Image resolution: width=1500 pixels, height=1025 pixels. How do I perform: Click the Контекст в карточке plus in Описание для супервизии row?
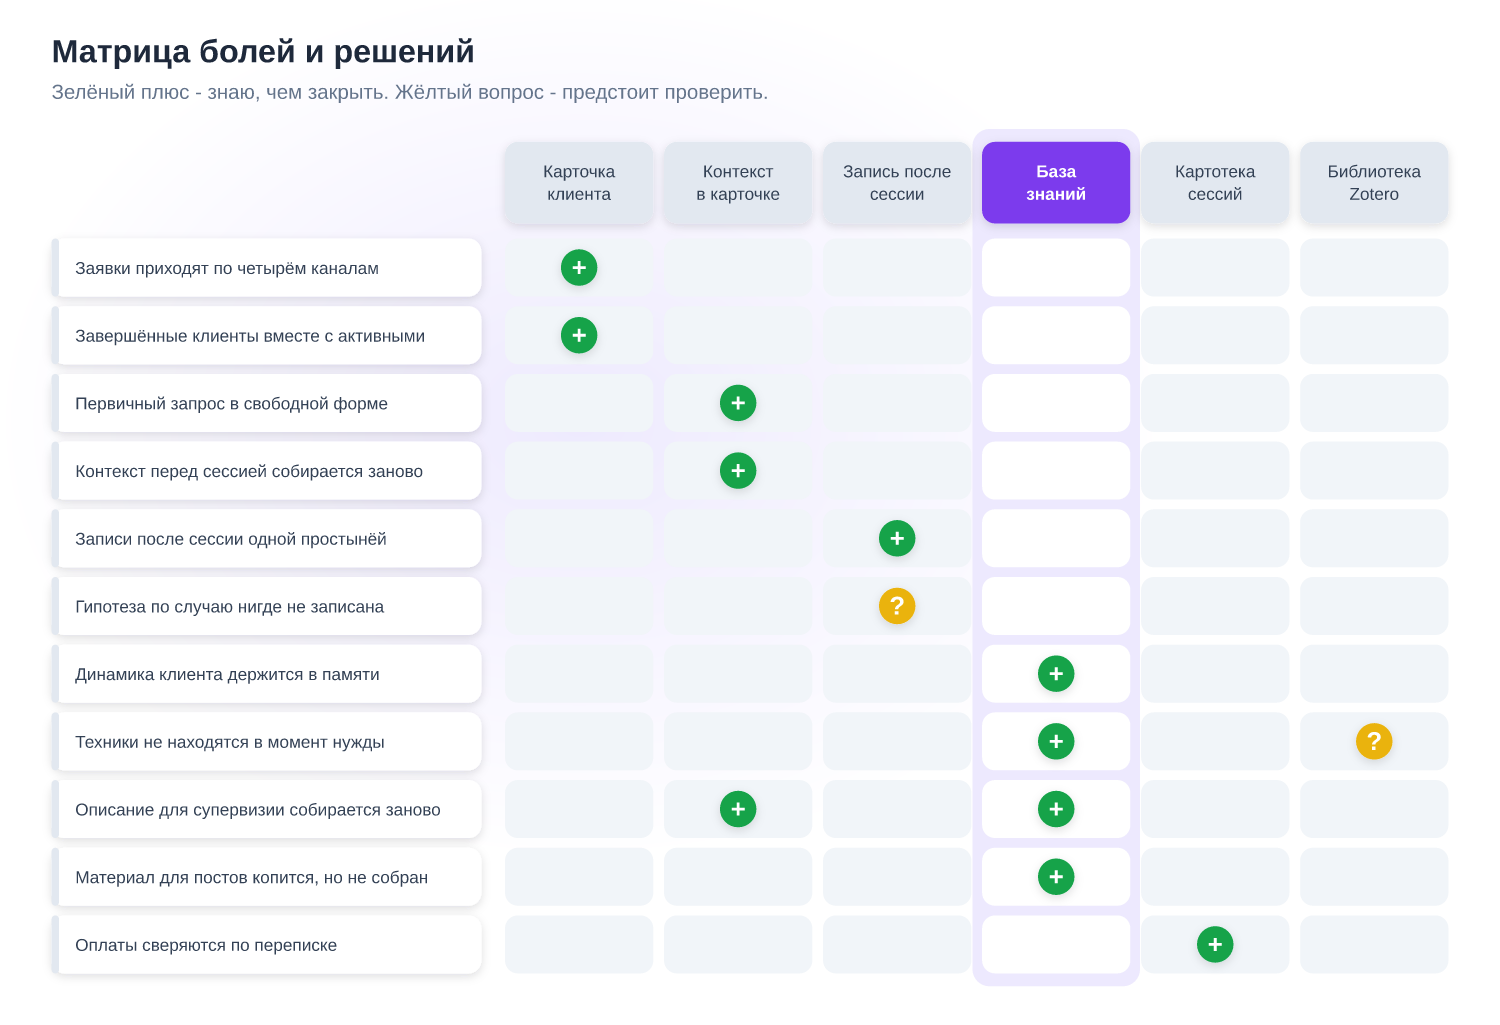point(738,809)
